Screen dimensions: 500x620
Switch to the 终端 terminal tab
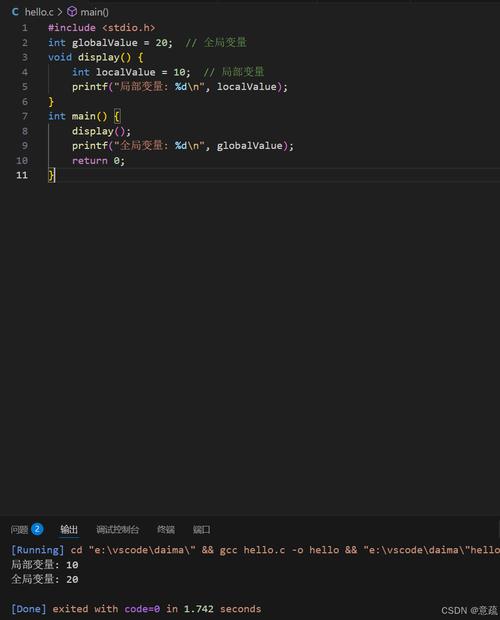click(x=166, y=529)
